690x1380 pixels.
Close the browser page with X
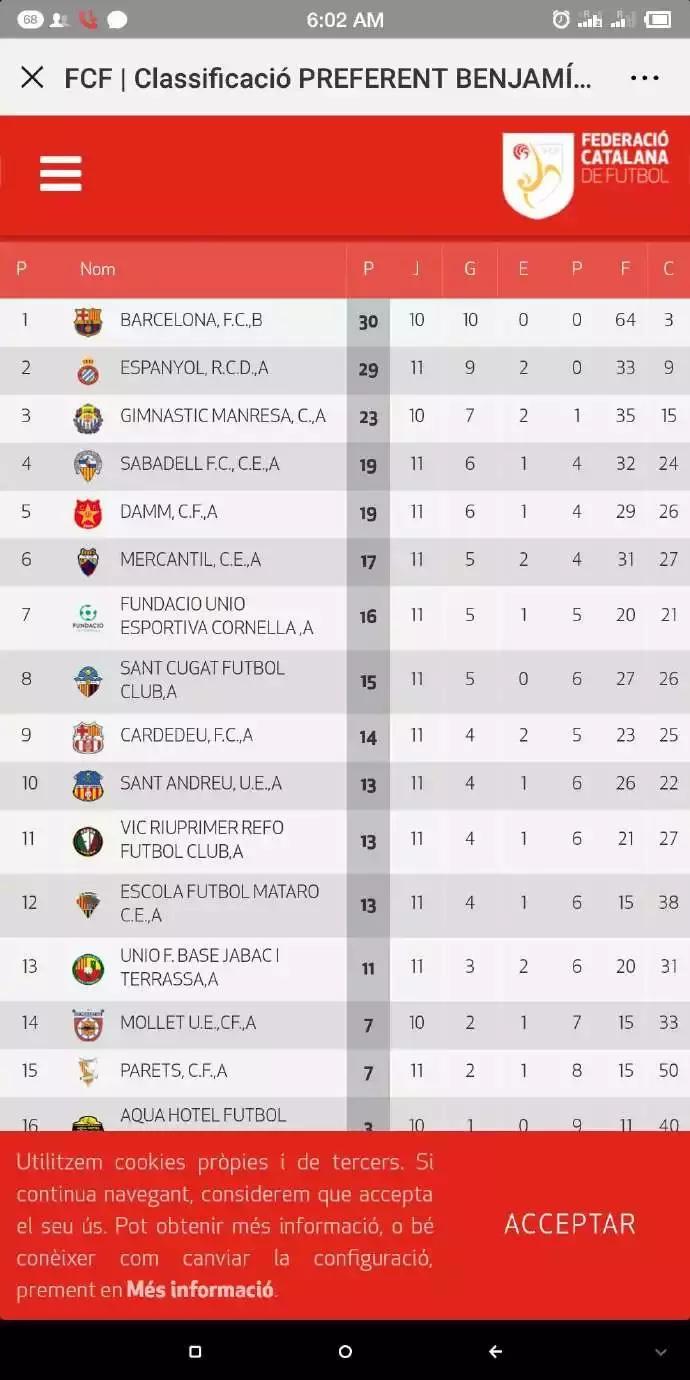click(x=32, y=78)
